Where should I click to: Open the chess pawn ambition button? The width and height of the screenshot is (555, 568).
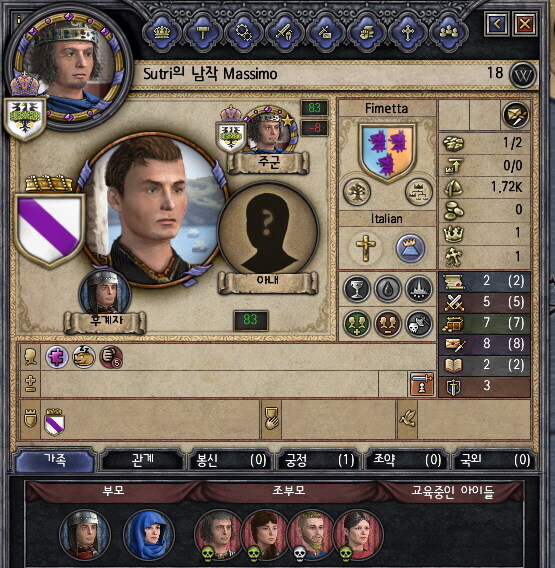click(x=422, y=384)
